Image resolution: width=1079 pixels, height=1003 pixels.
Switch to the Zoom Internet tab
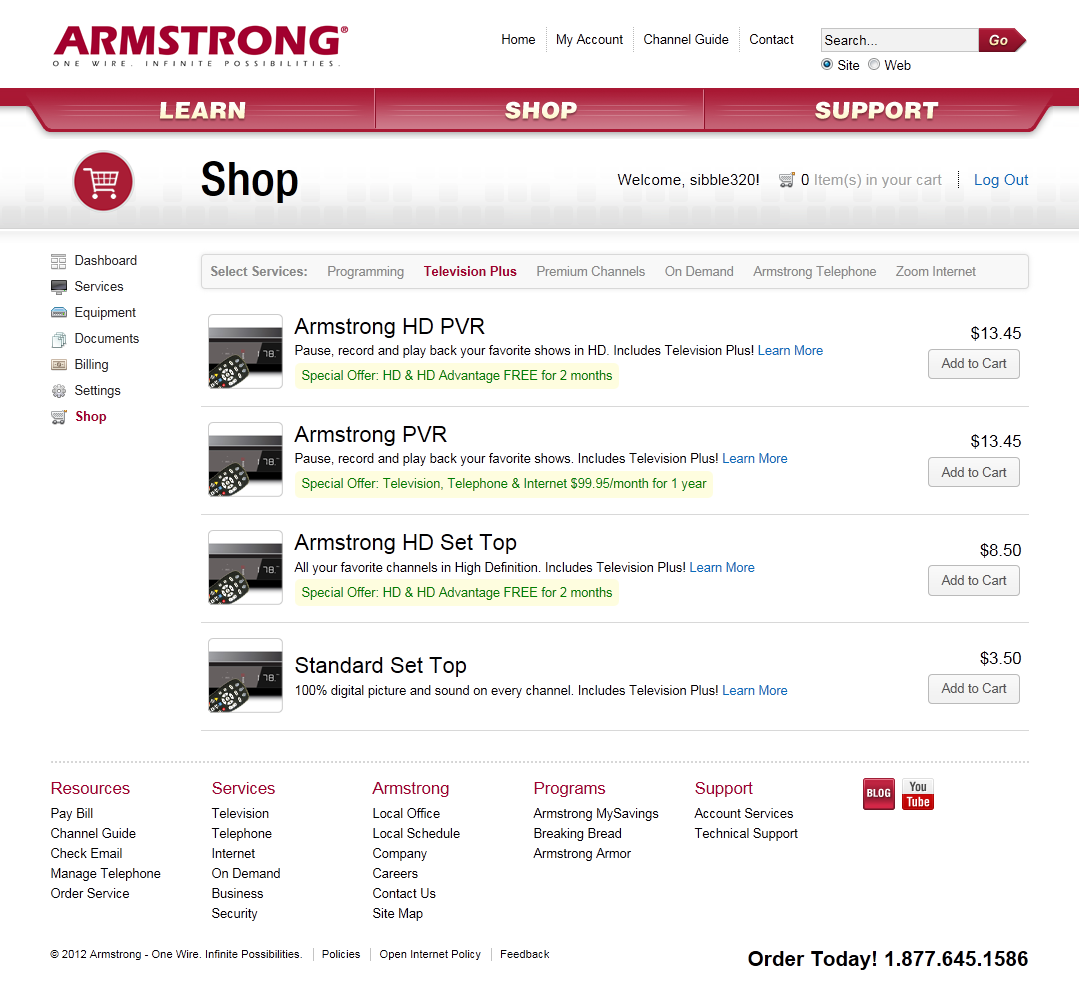935,272
